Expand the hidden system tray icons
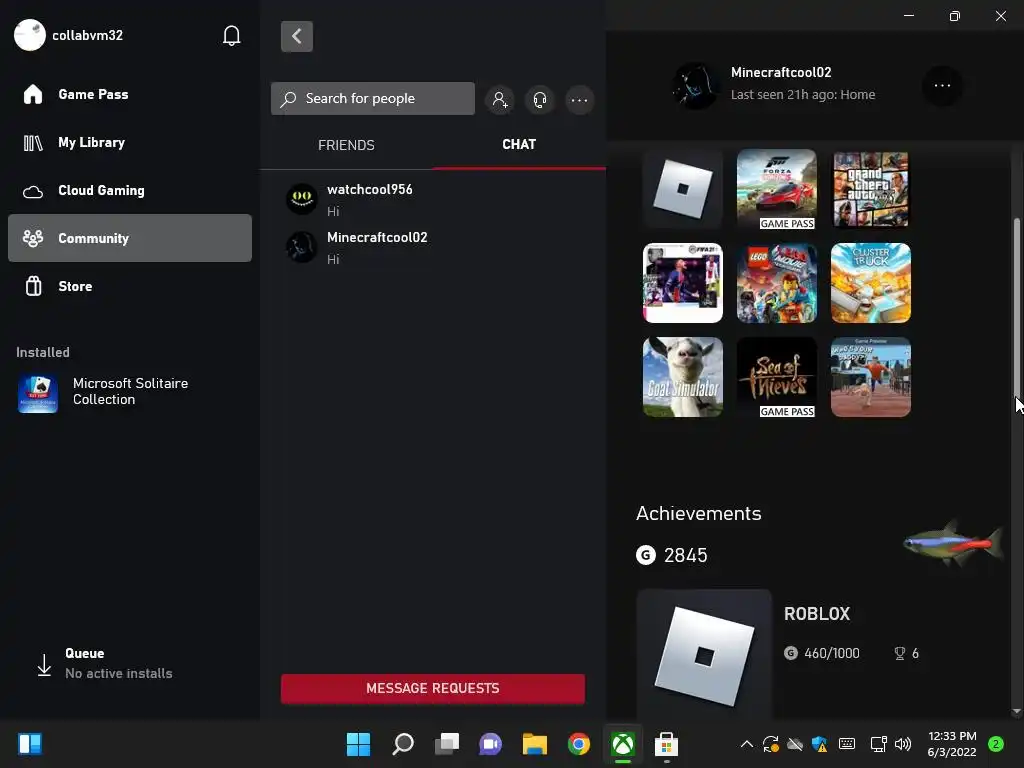This screenshot has width=1024, height=768. [746, 744]
